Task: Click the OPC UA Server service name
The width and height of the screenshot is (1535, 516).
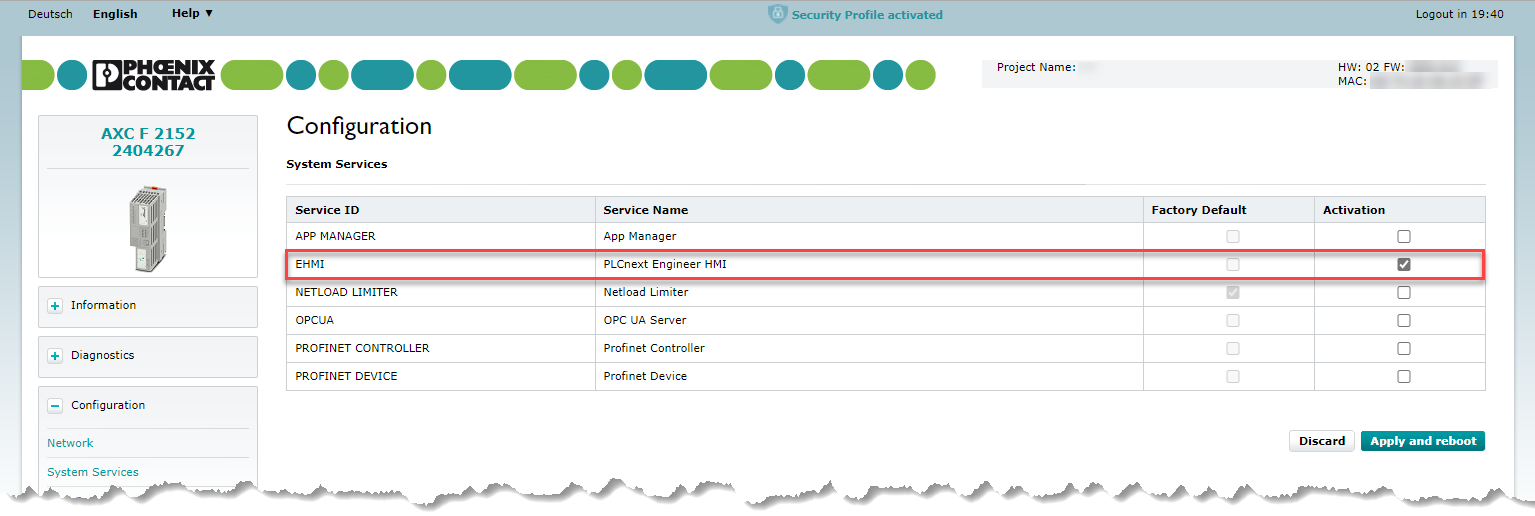Action: [x=645, y=320]
